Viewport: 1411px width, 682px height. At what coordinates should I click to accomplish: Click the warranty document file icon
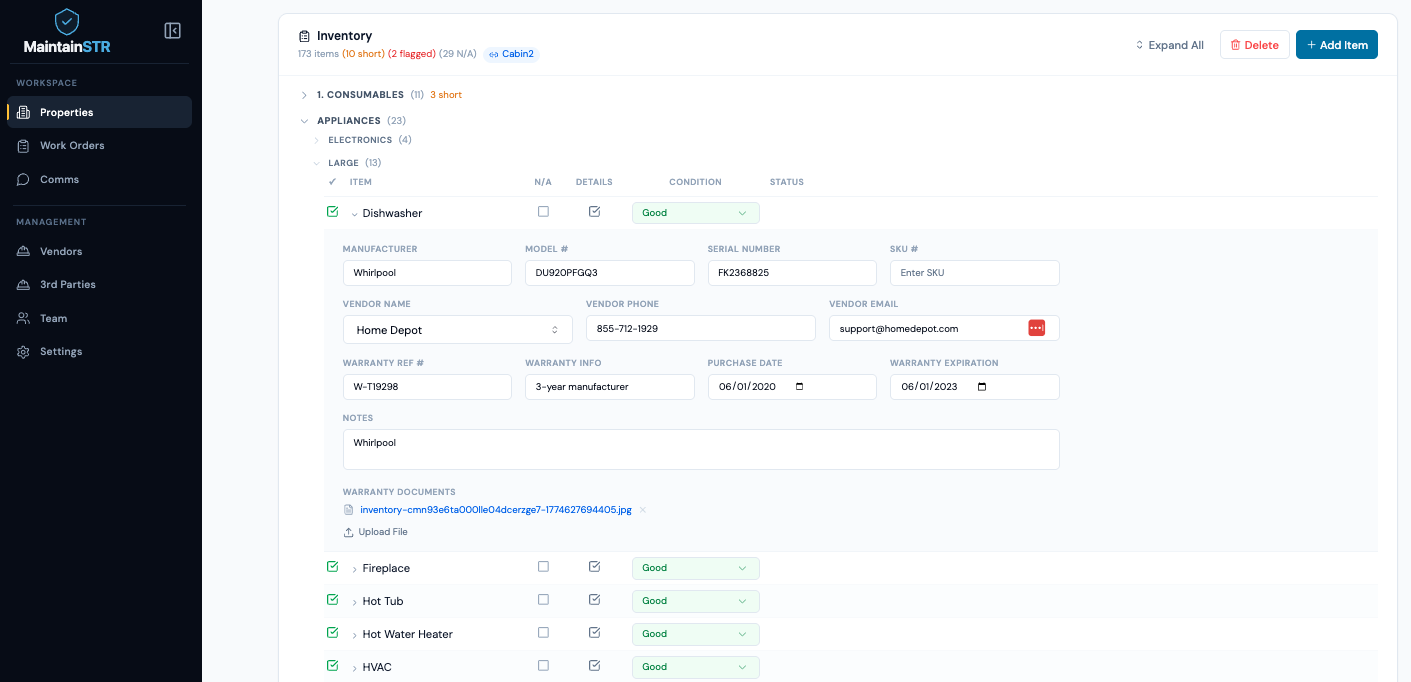click(x=348, y=510)
